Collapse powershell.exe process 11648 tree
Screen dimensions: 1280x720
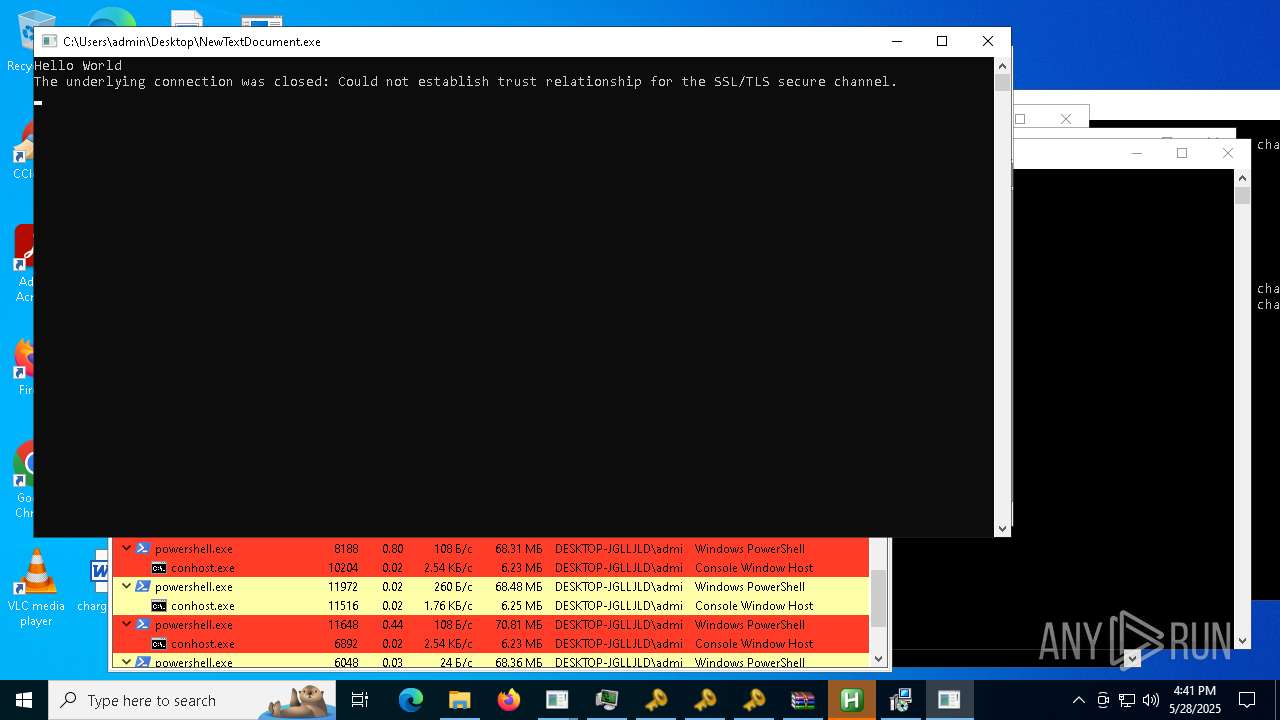coord(126,625)
